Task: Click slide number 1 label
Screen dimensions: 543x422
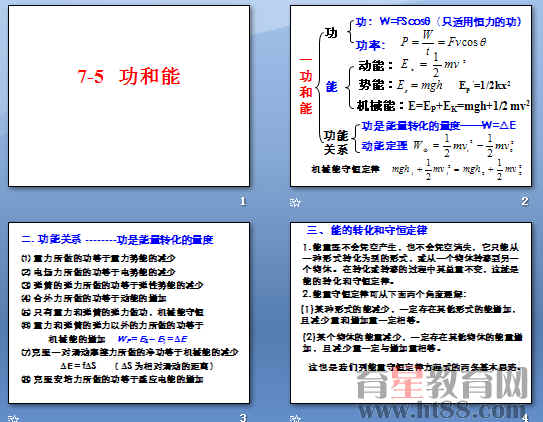Action: click(x=243, y=201)
